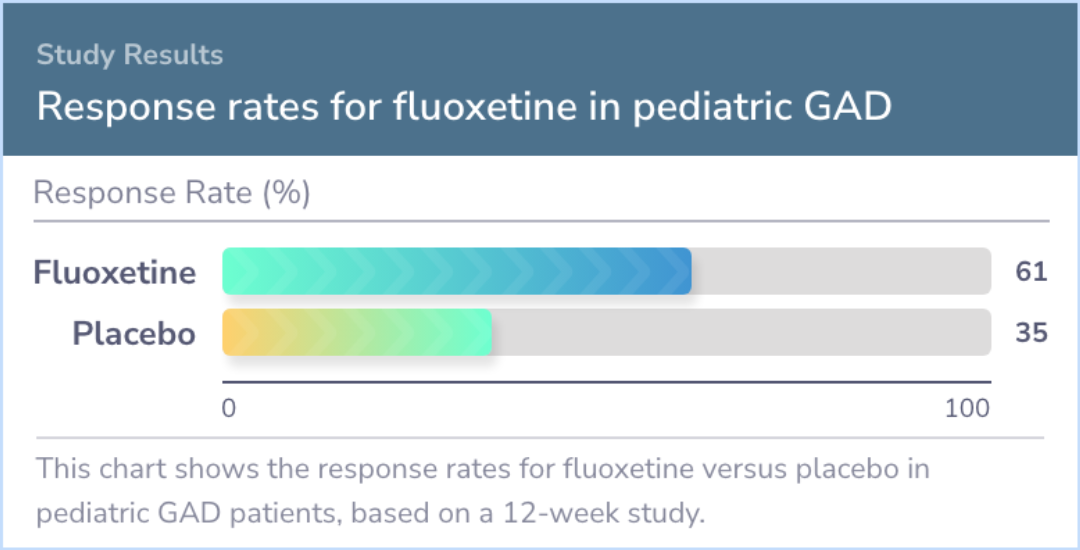
Task: Click the Fluoxetine filled progress bar
Action: tap(457, 271)
